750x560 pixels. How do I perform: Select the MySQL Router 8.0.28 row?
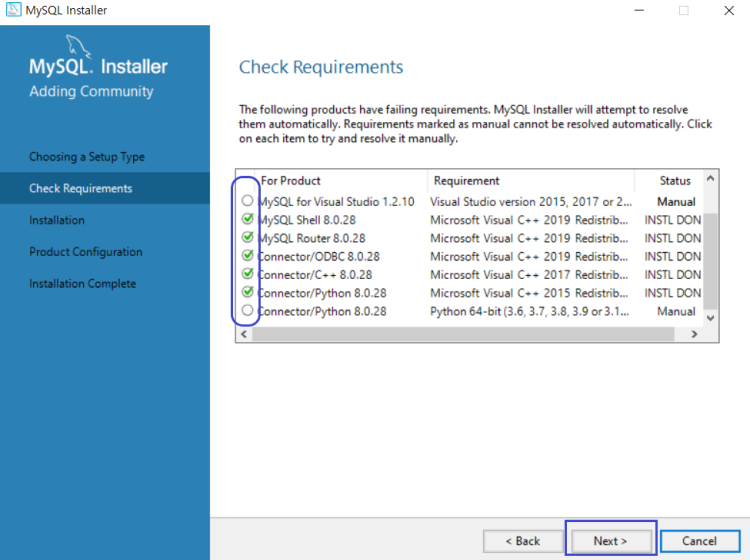[x=470, y=238]
